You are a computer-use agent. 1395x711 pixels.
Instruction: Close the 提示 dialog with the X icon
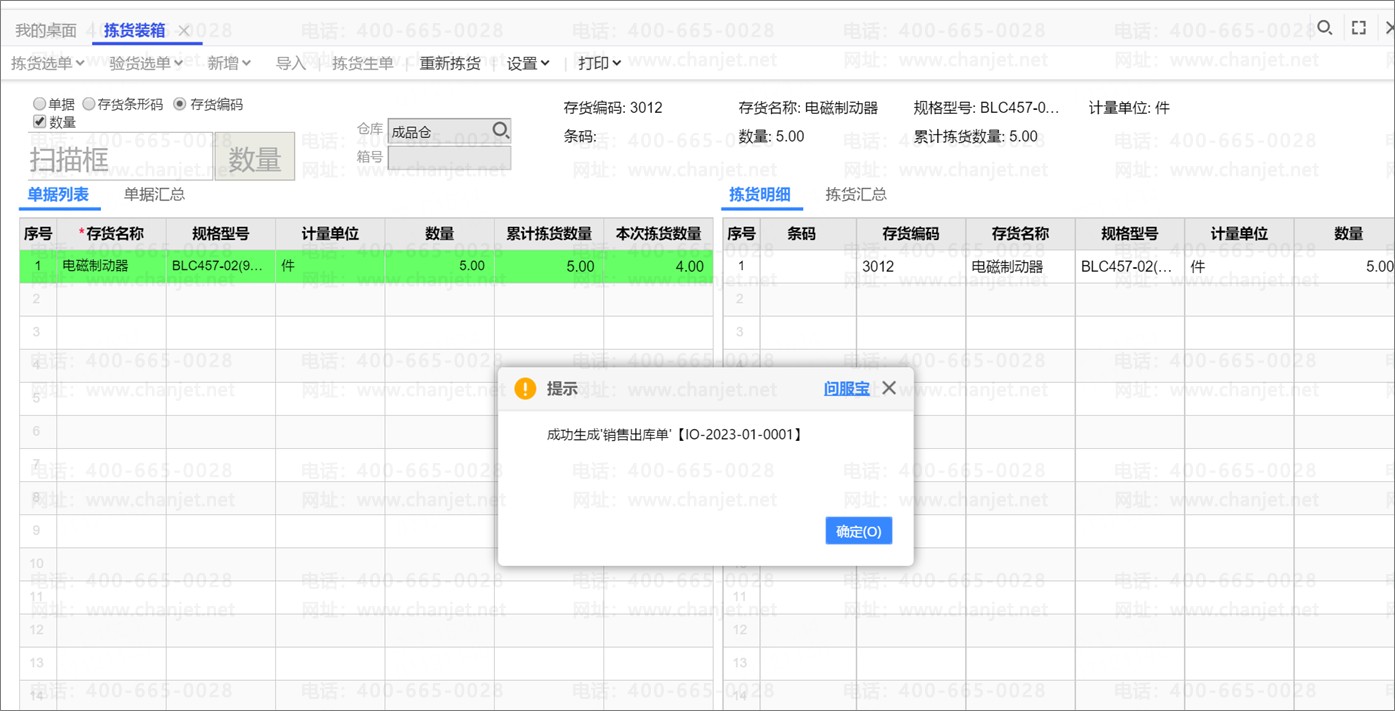(x=888, y=388)
